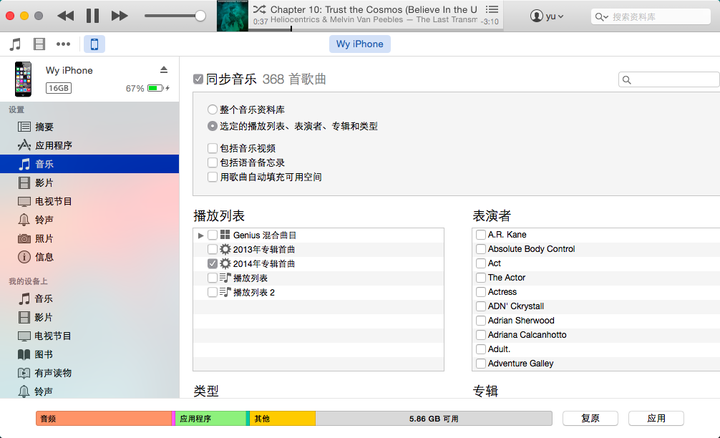The height and width of the screenshot is (438, 720).
Task: Toggle the shuffle icon in now-playing display
Action: tap(259, 9)
